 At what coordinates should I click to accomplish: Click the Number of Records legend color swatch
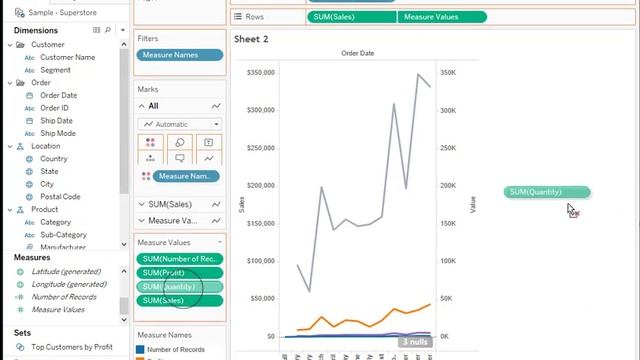coord(140,349)
